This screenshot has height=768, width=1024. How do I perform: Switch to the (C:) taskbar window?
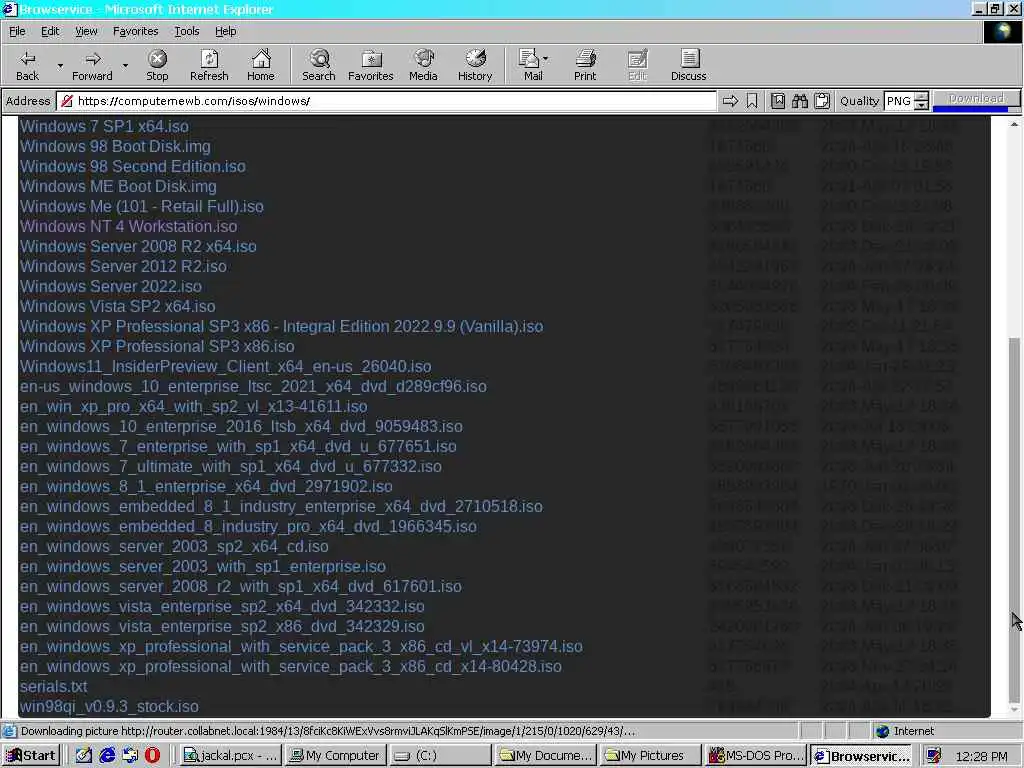click(440, 756)
